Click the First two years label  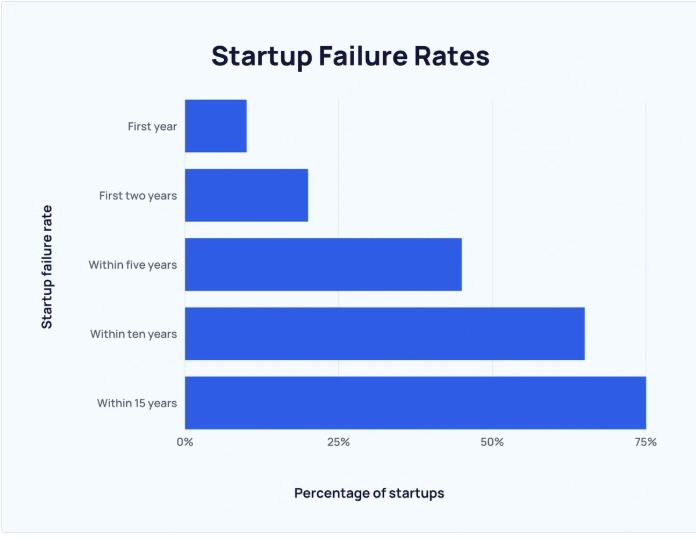pyautogui.click(x=138, y=195)
